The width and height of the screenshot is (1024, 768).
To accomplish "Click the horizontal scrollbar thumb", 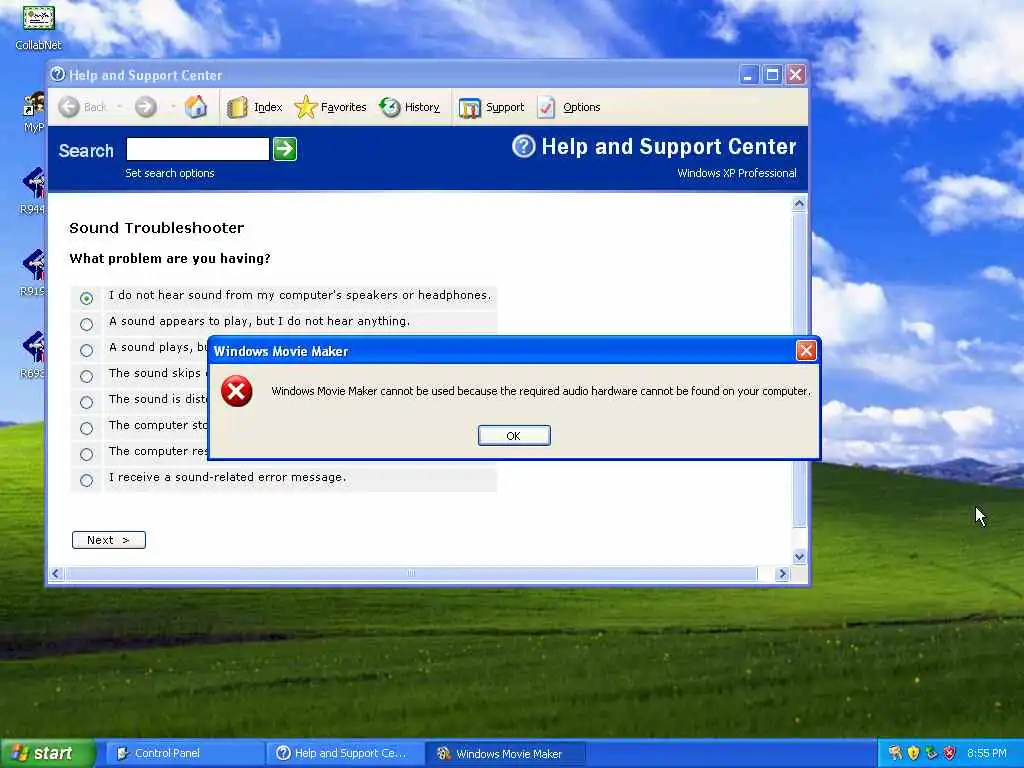I will (x=411, y=573).
